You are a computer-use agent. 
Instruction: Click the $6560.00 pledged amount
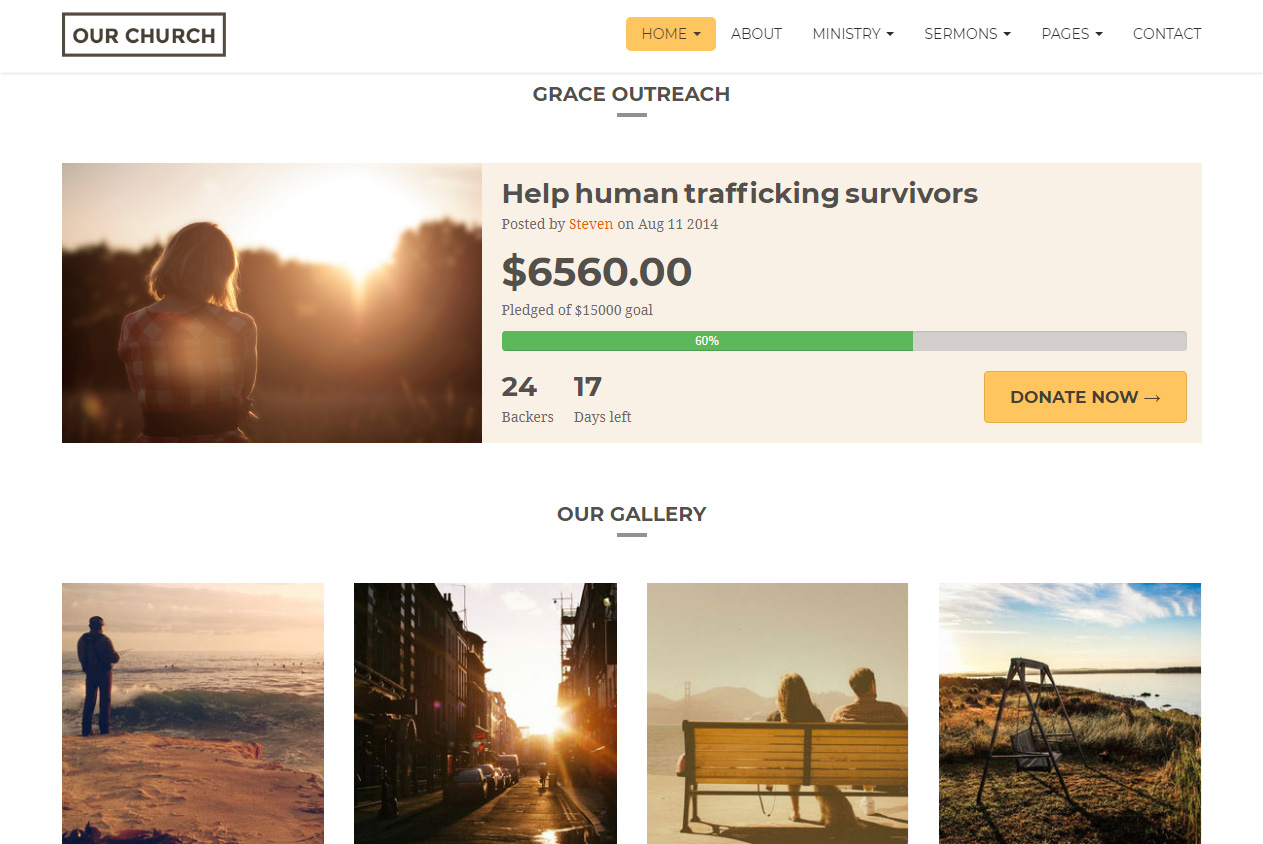click(596, 272)
